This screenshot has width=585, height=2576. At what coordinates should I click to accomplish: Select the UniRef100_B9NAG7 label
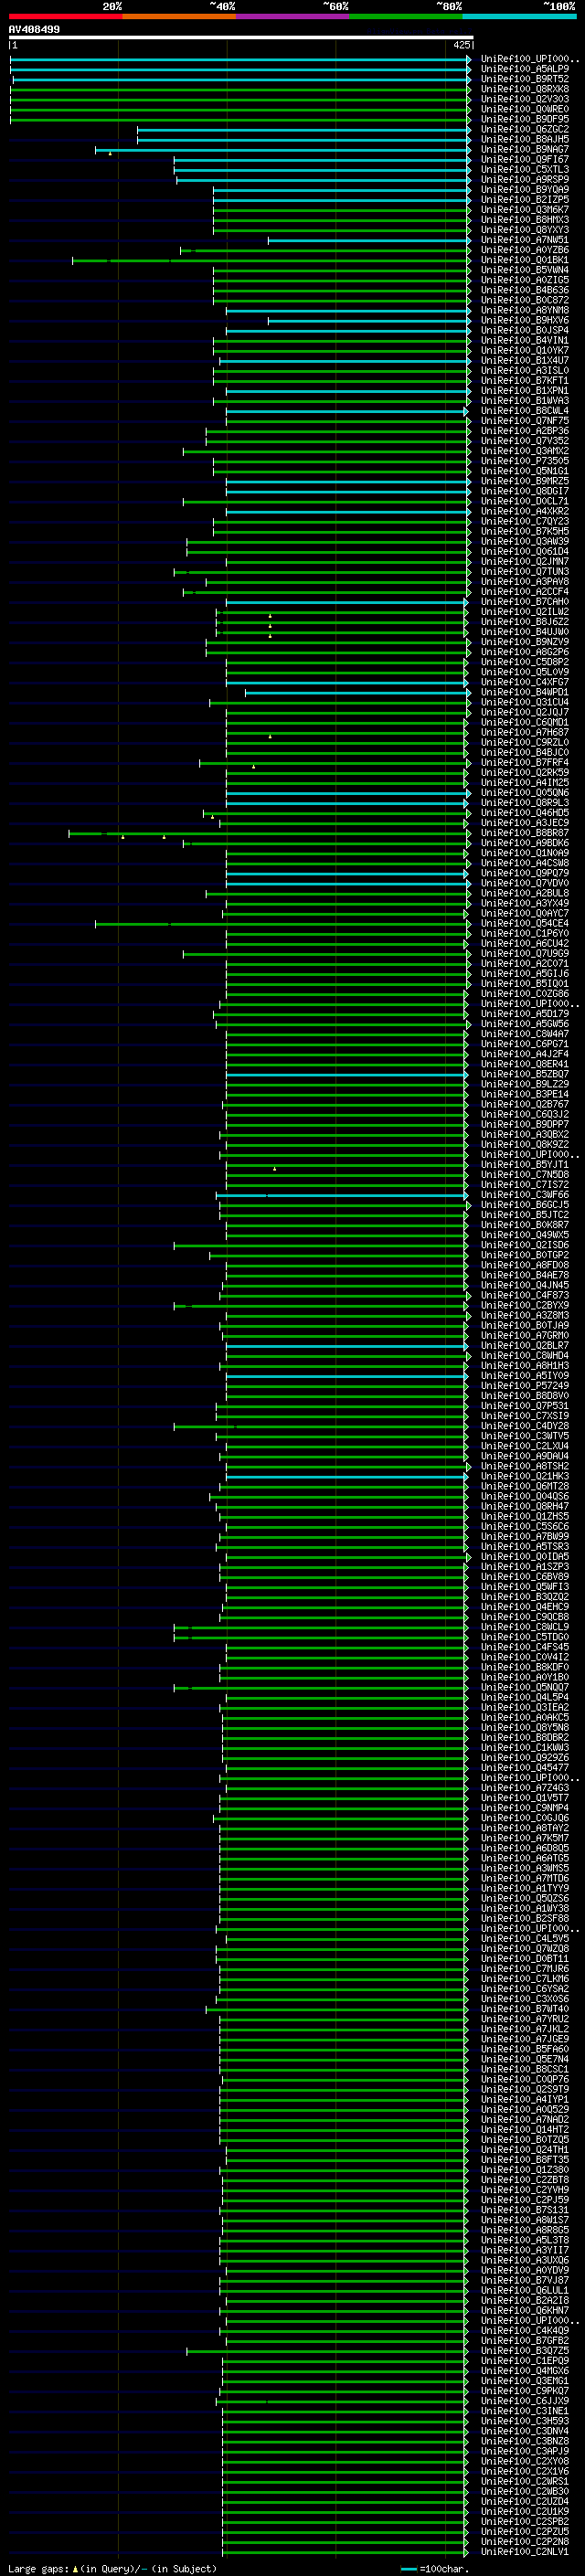point(525,150)
